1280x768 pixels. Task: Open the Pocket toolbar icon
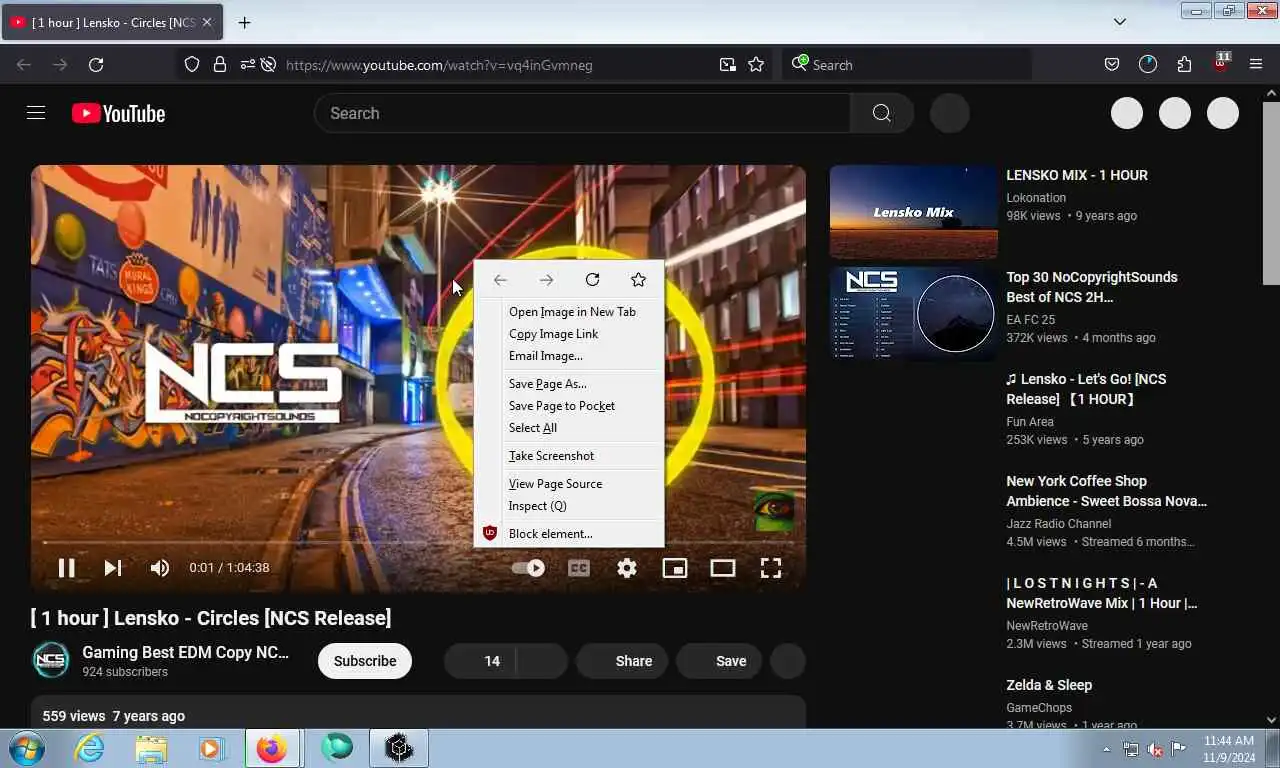[x=1111, y=65]
